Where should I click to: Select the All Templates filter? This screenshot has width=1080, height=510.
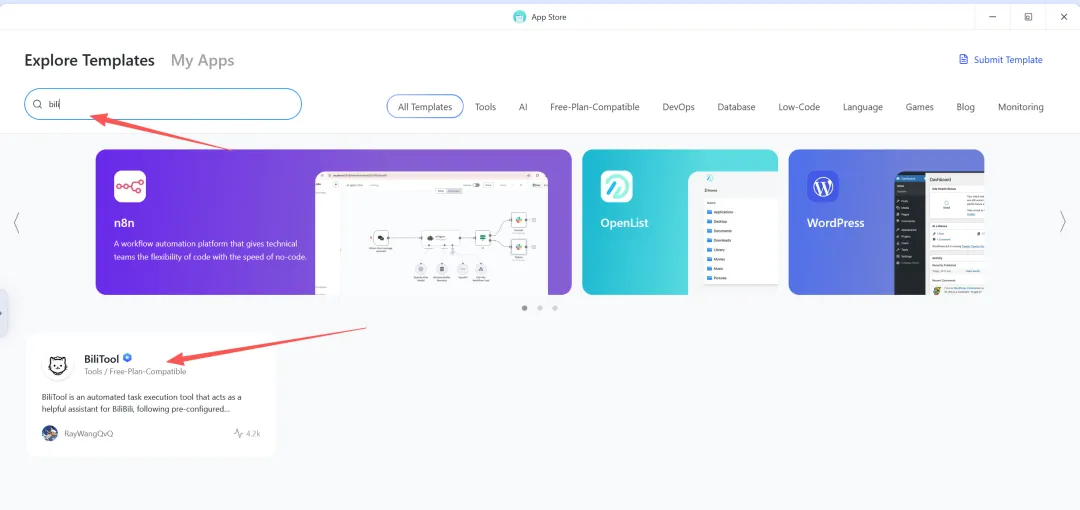[425, 107]
